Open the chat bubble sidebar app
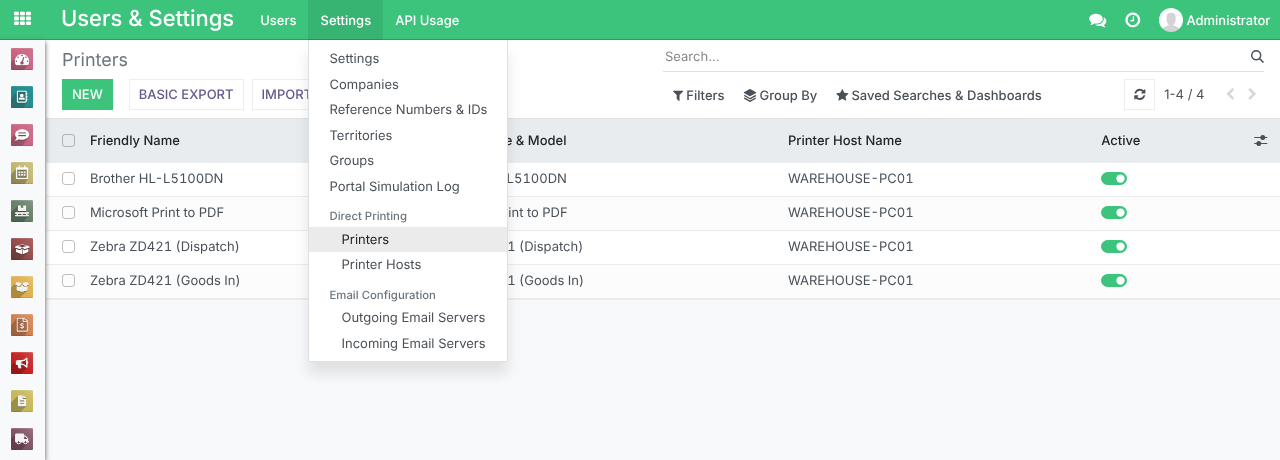The width and height of the screenshot is (1280, 460). [x=22, y=135]
